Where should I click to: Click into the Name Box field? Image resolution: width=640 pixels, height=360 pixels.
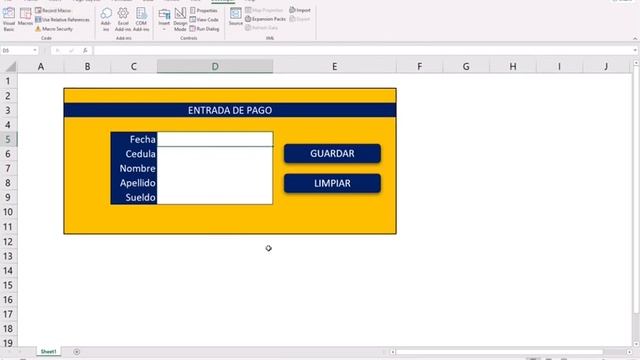click(16, 51)
